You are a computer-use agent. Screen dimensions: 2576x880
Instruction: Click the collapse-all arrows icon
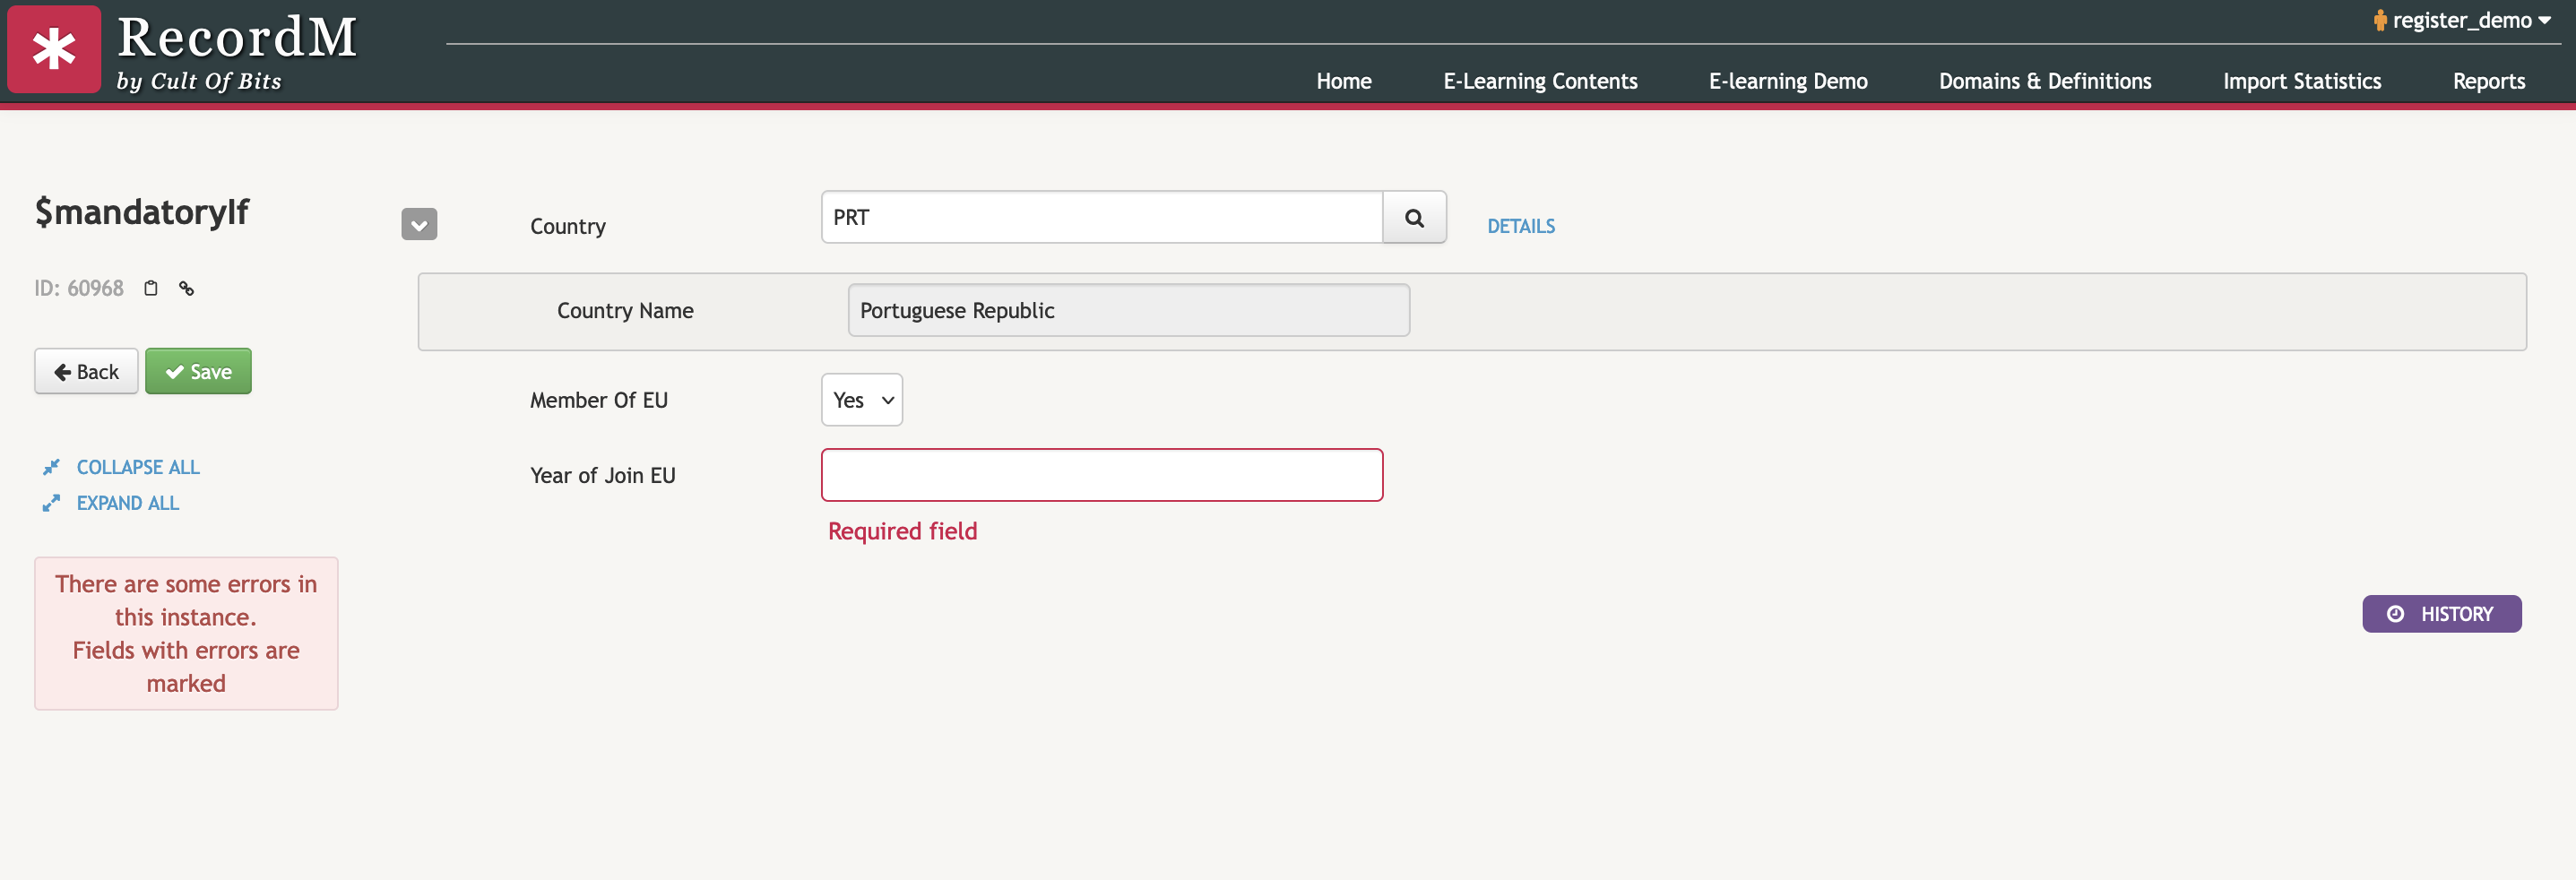click(x=51, y=467)
